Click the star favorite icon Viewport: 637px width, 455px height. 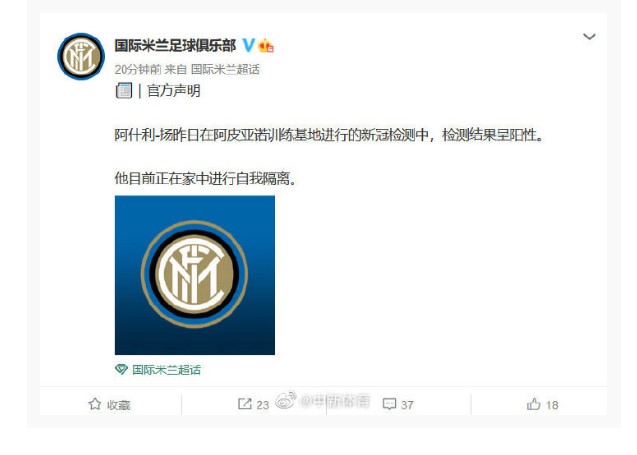(95, 404)
